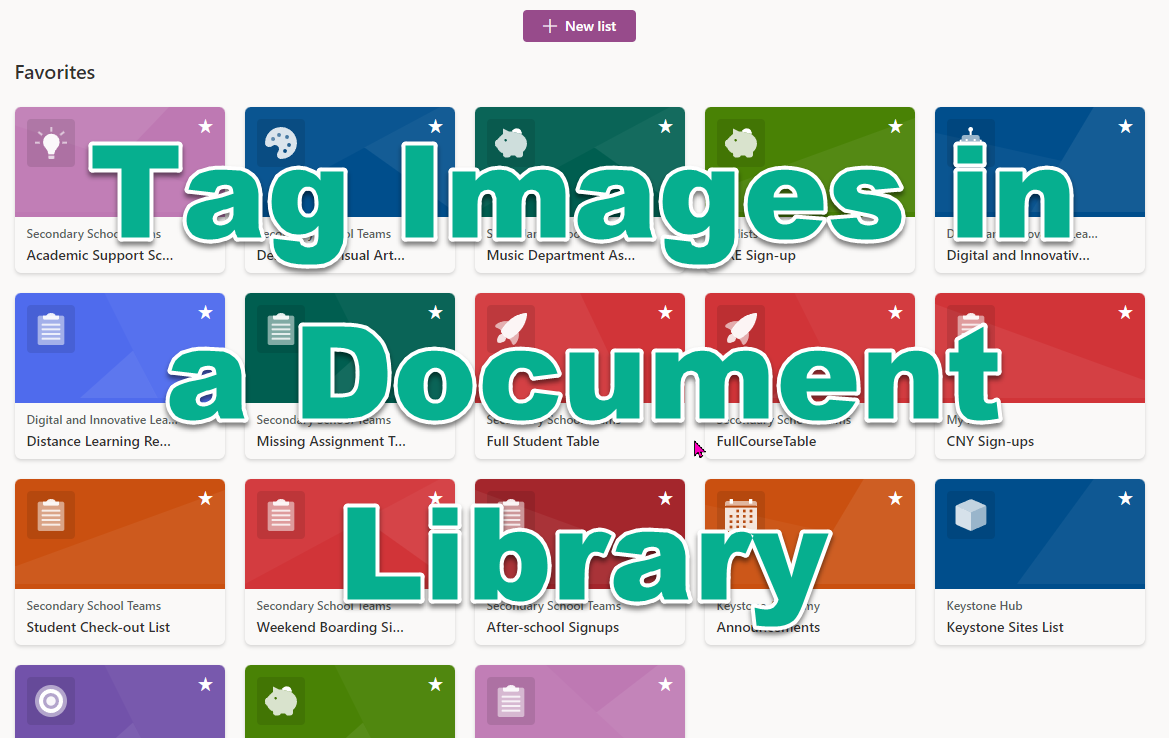Open the After-school Signups list
This screenshot has width=1169, height=738.
tap(552, 627)
